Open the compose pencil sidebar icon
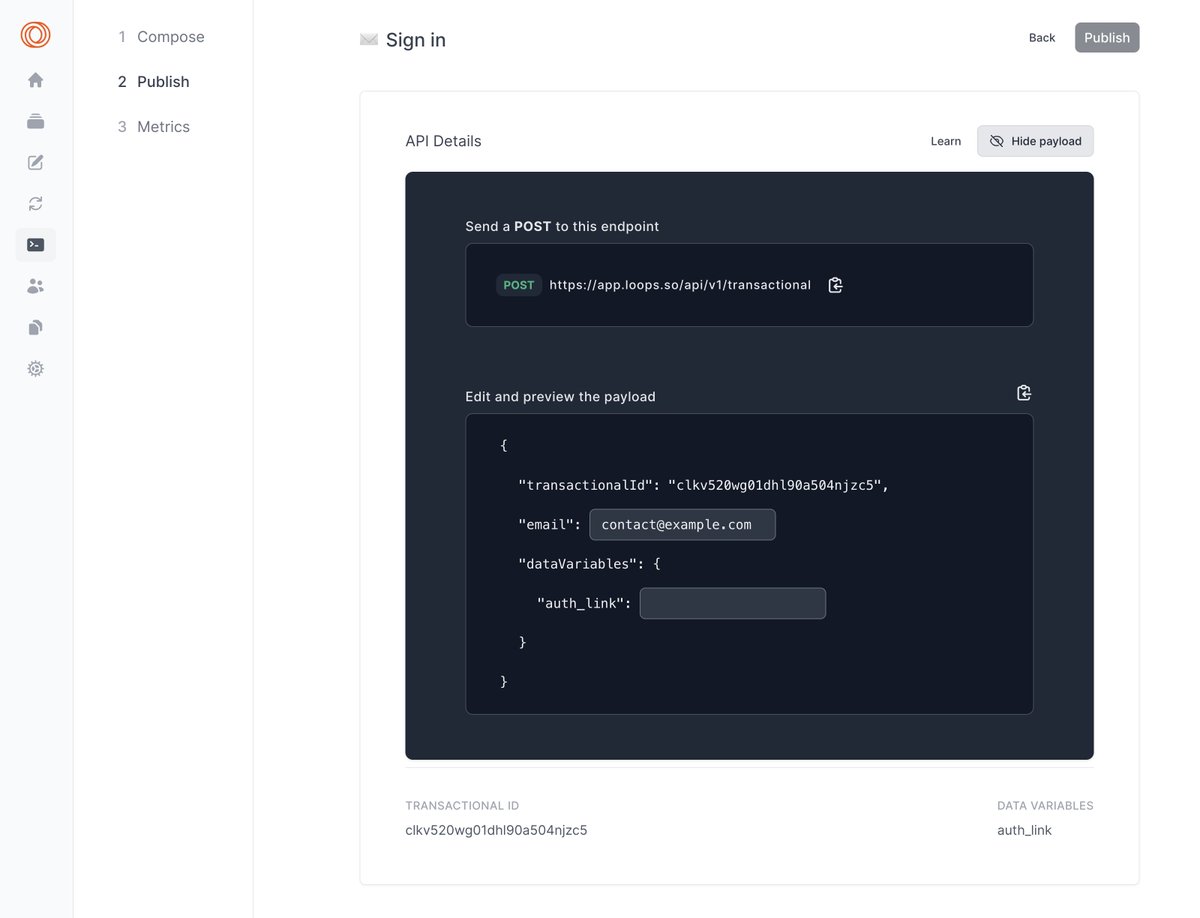Image resolution: width=1200 pixels, height=918 pixels. (x=35, y=163)
